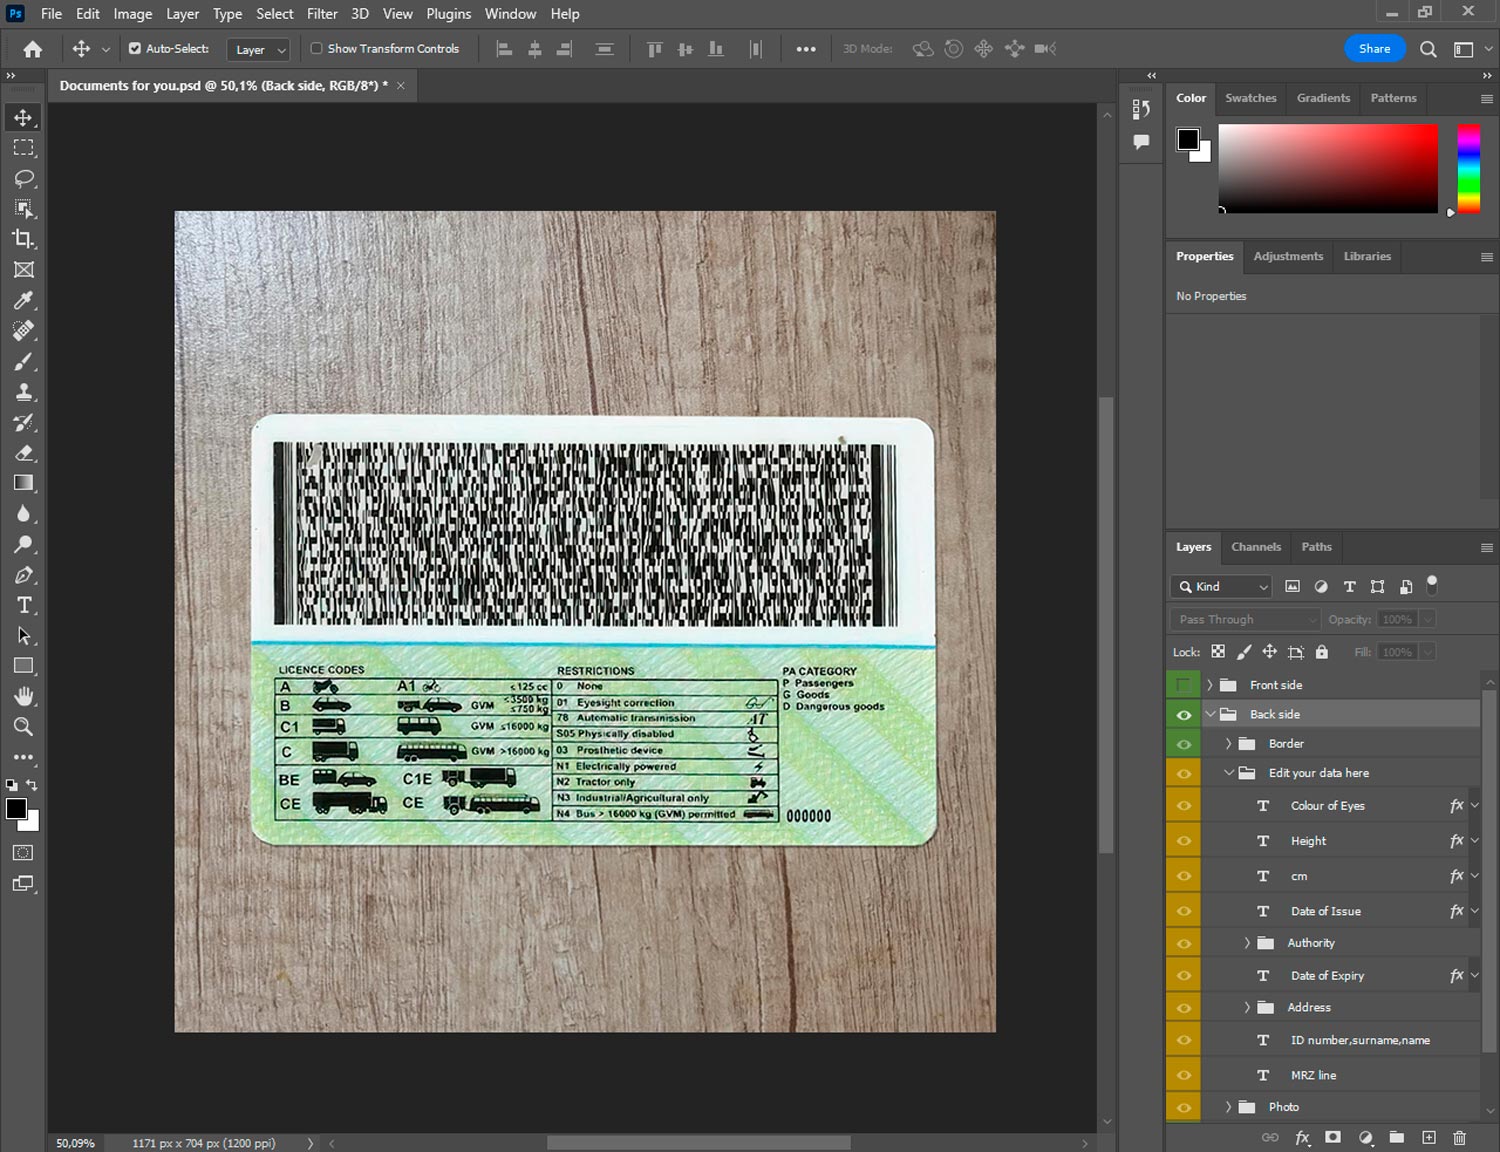Image resolution: width=1500 pixels, height=1152 pixels.
Task: Open the Filter menu
Action: click(x=321, y=14)
